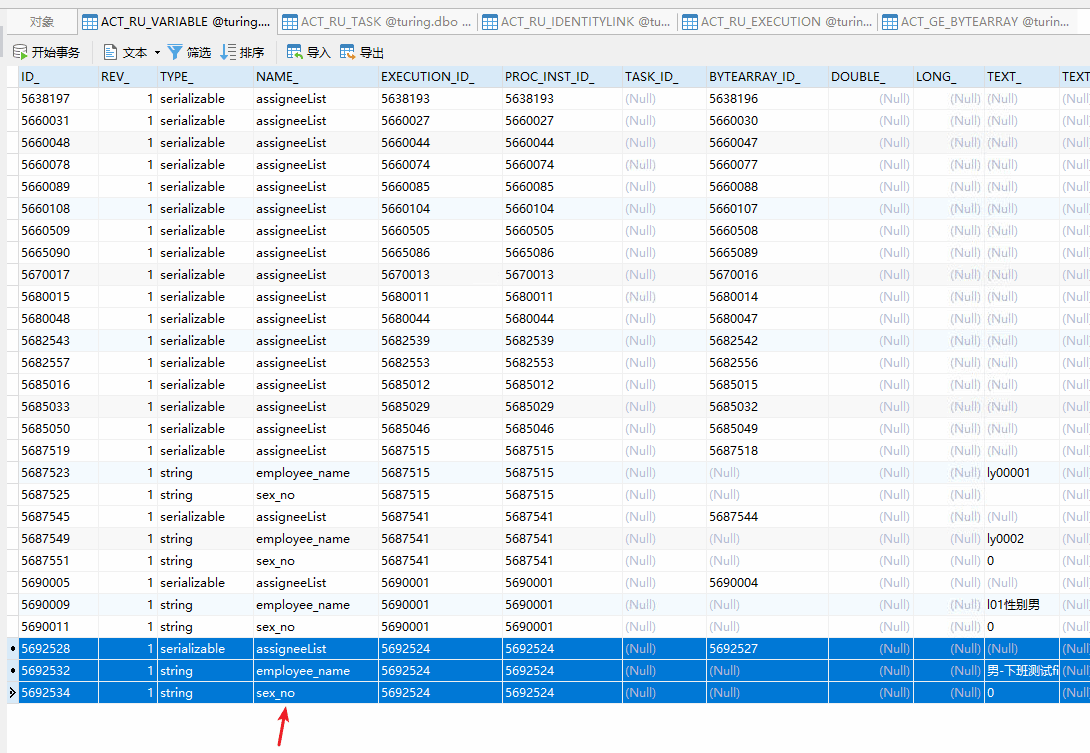Switch to the 对象 tab
Viewport: 1090px width, 753px height.
[x=42, y=22]
